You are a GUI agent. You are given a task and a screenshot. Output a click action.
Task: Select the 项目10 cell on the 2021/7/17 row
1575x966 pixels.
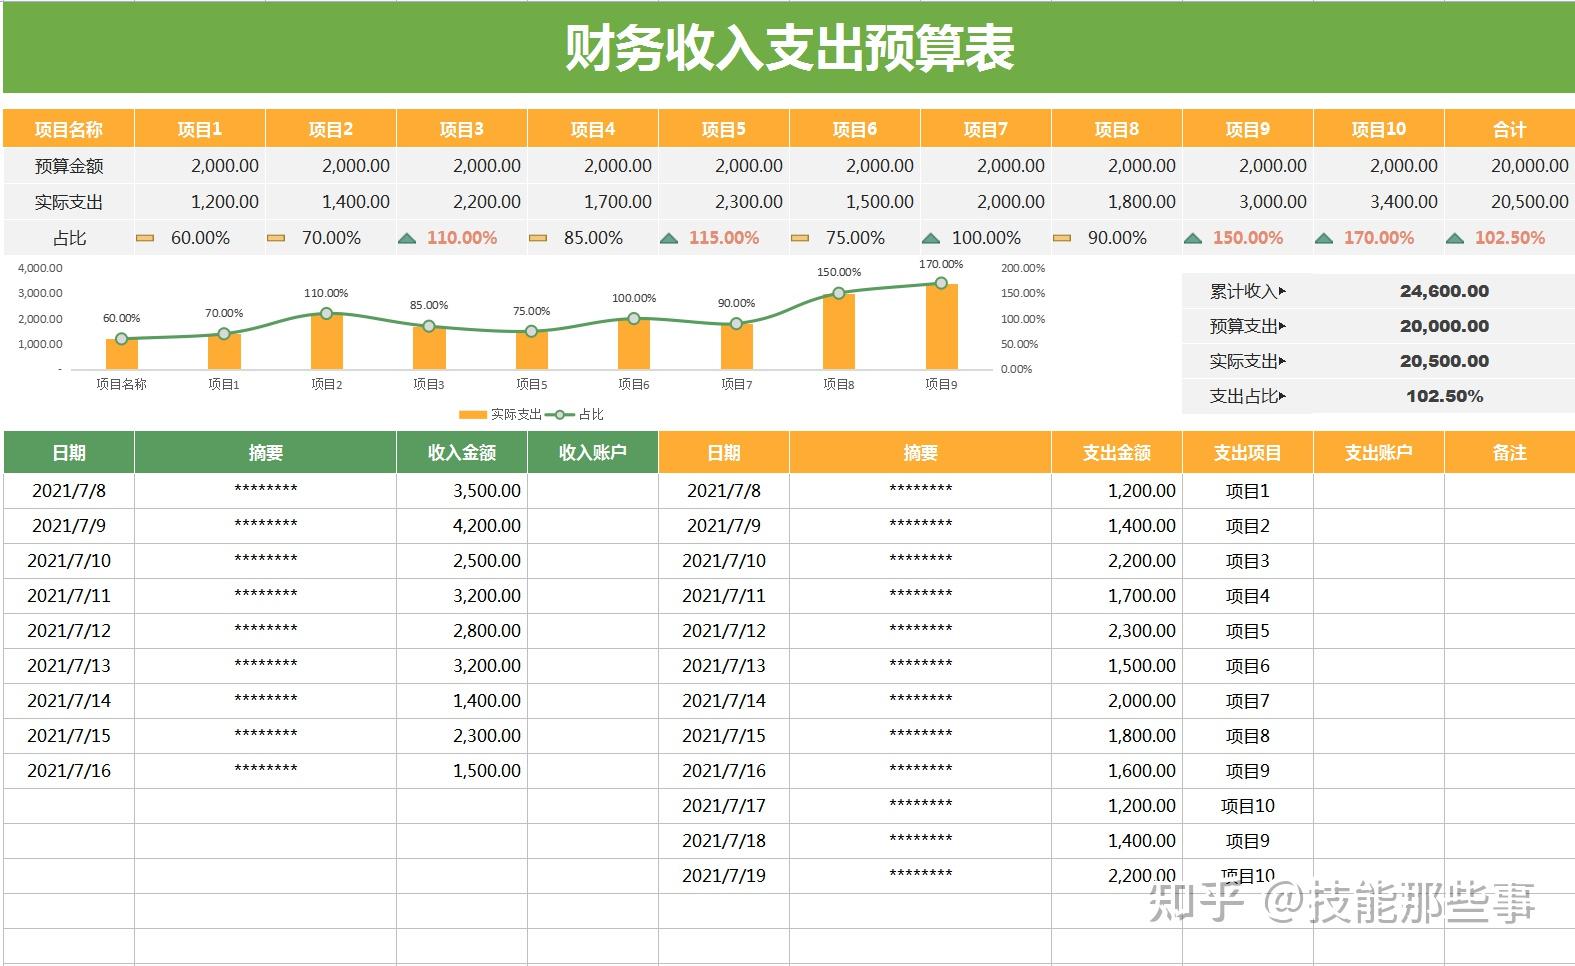1248,806
